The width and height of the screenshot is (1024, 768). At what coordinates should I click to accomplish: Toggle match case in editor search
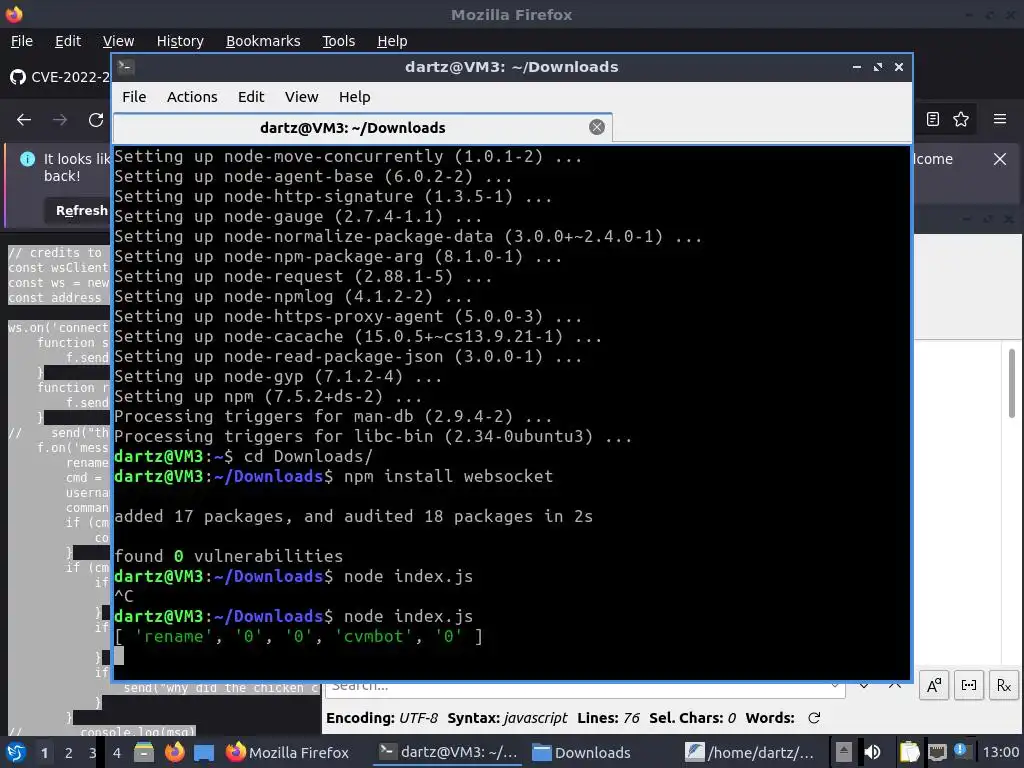(x=934, y=685)
